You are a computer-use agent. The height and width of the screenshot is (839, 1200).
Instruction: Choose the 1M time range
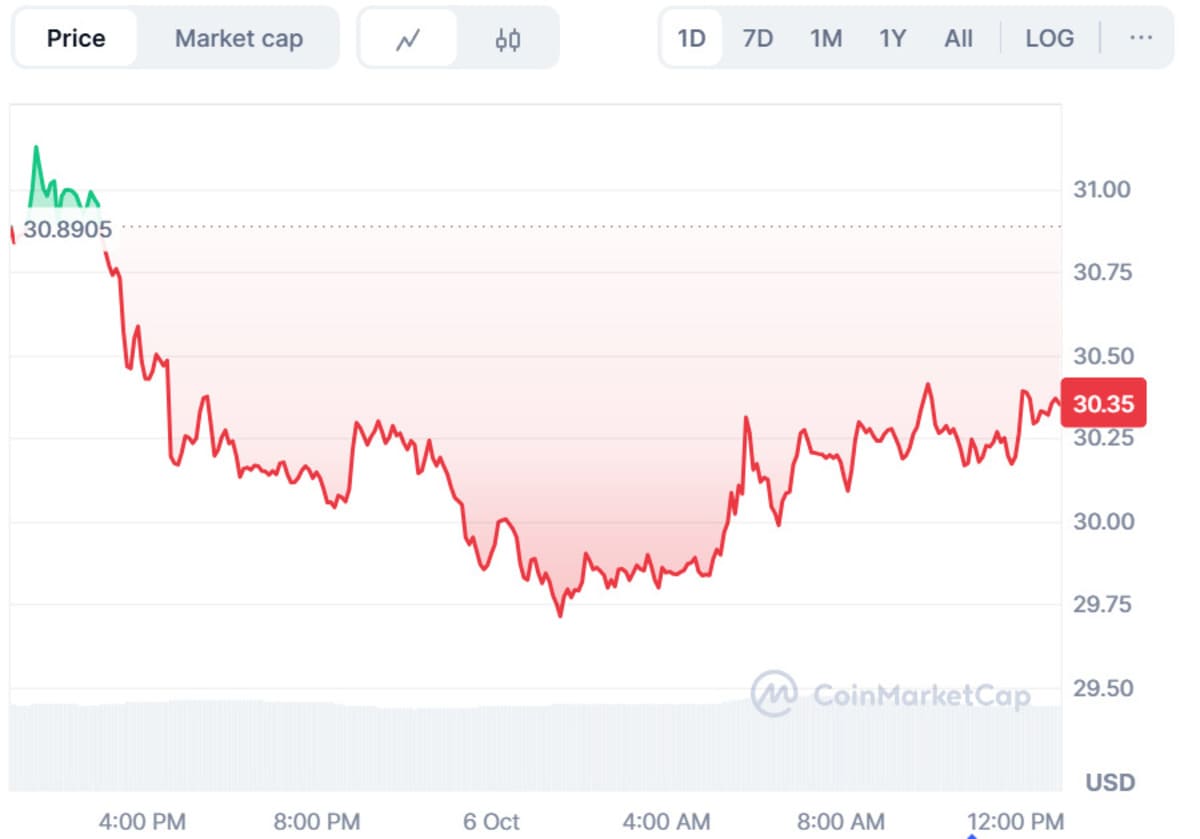(x=825, y=38)
